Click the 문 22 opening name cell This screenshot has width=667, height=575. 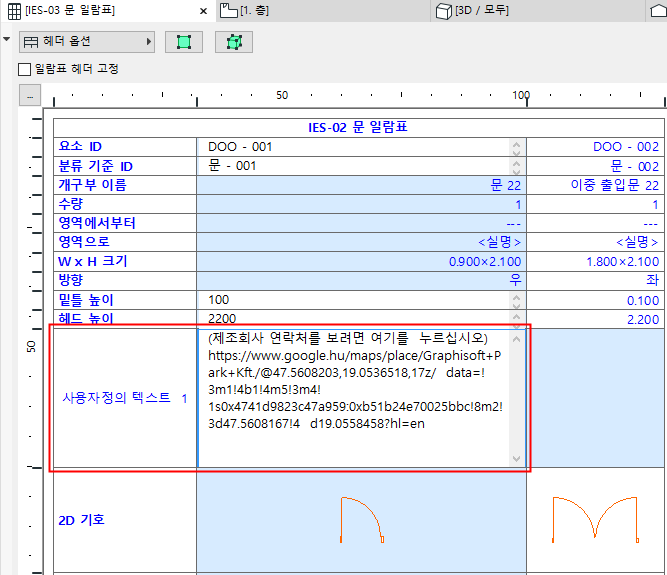point(362,185)
